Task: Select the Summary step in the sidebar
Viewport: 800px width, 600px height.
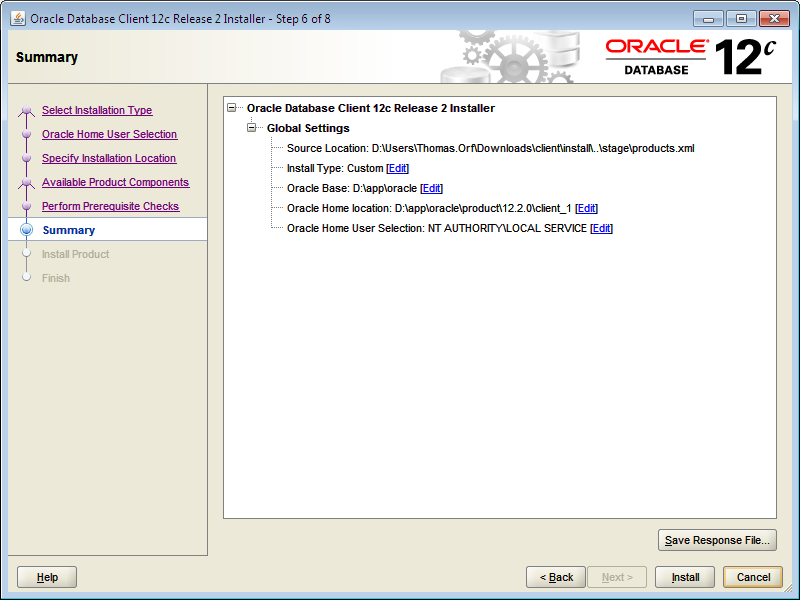Action: (x=68, y=230)
